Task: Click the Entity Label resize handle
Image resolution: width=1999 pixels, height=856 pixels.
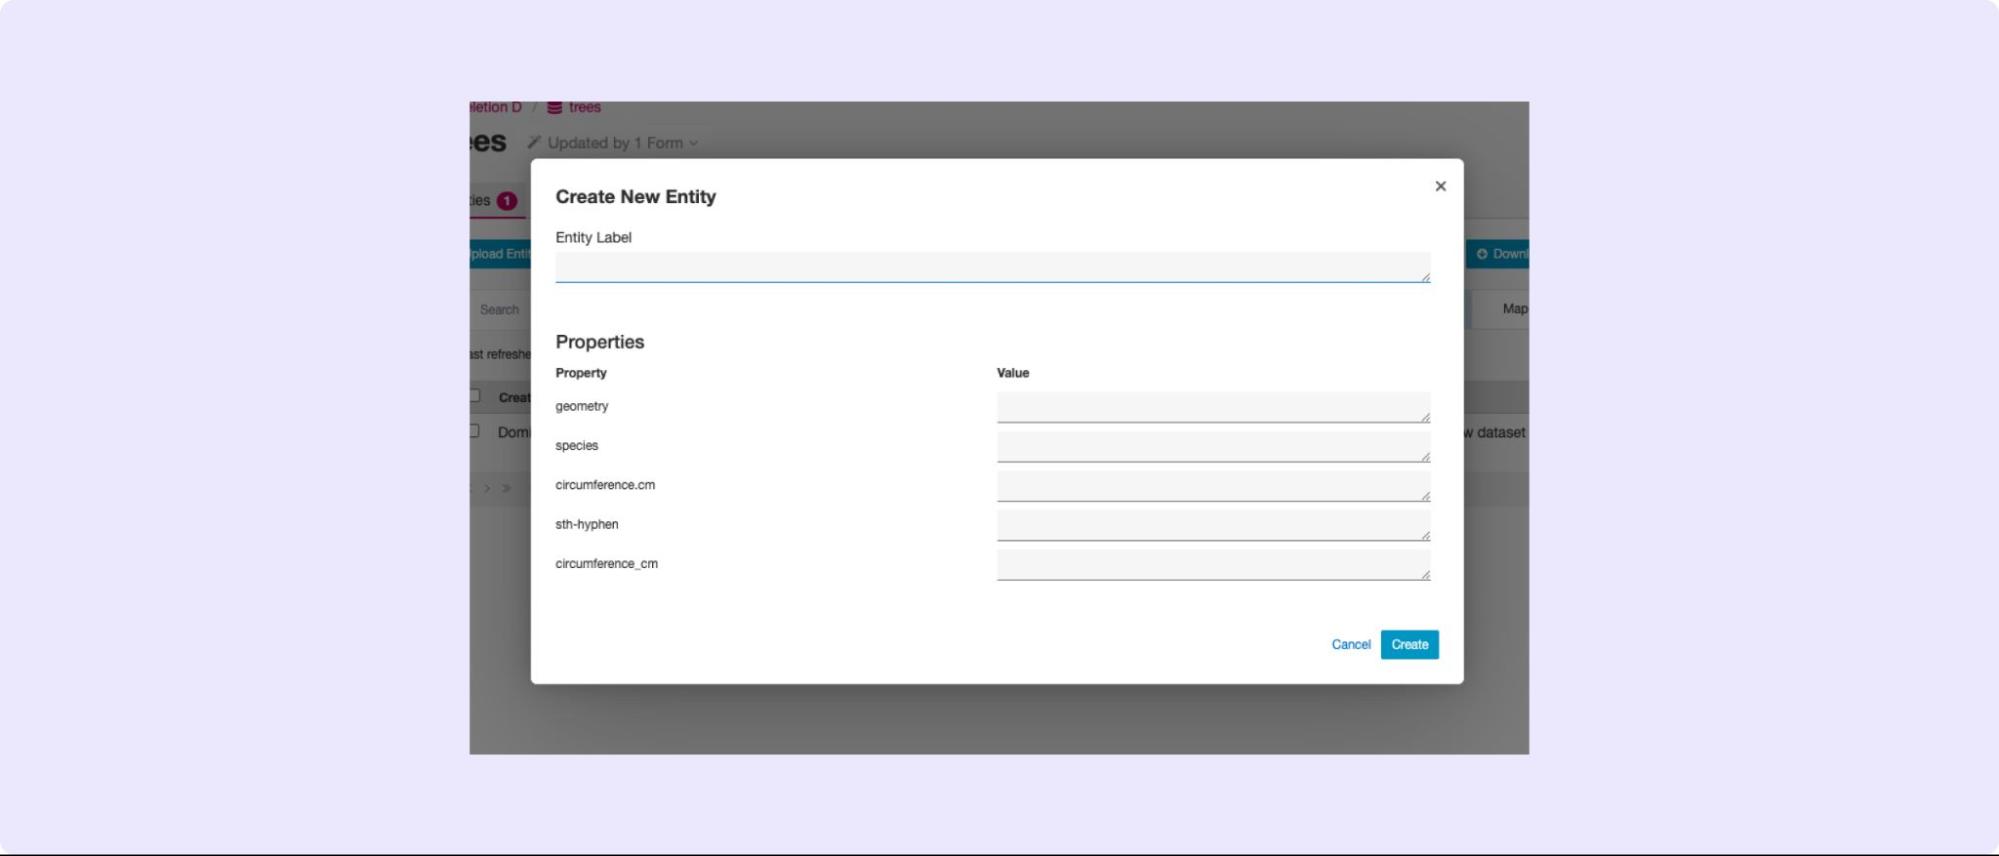Action: pos(1425,277)
